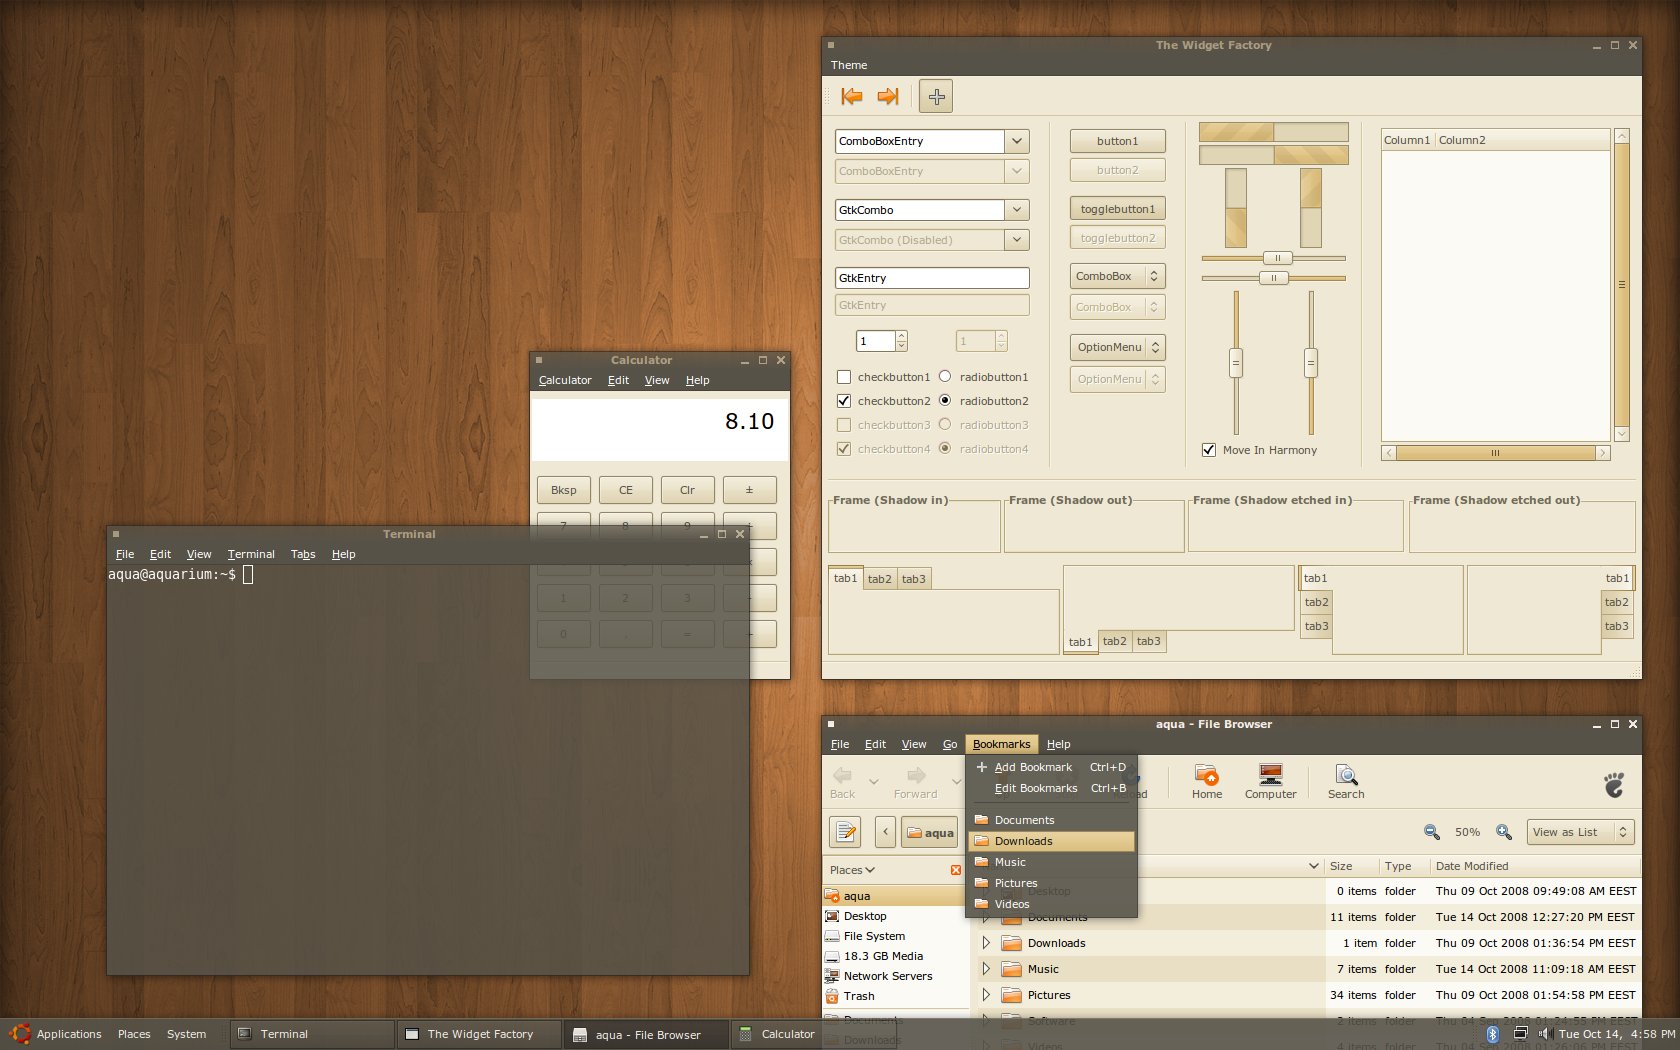This screenshot has width=1680, height=1050.
Task: Toggle the Move In Harmony checkbox
Action: click(1209, 450)
